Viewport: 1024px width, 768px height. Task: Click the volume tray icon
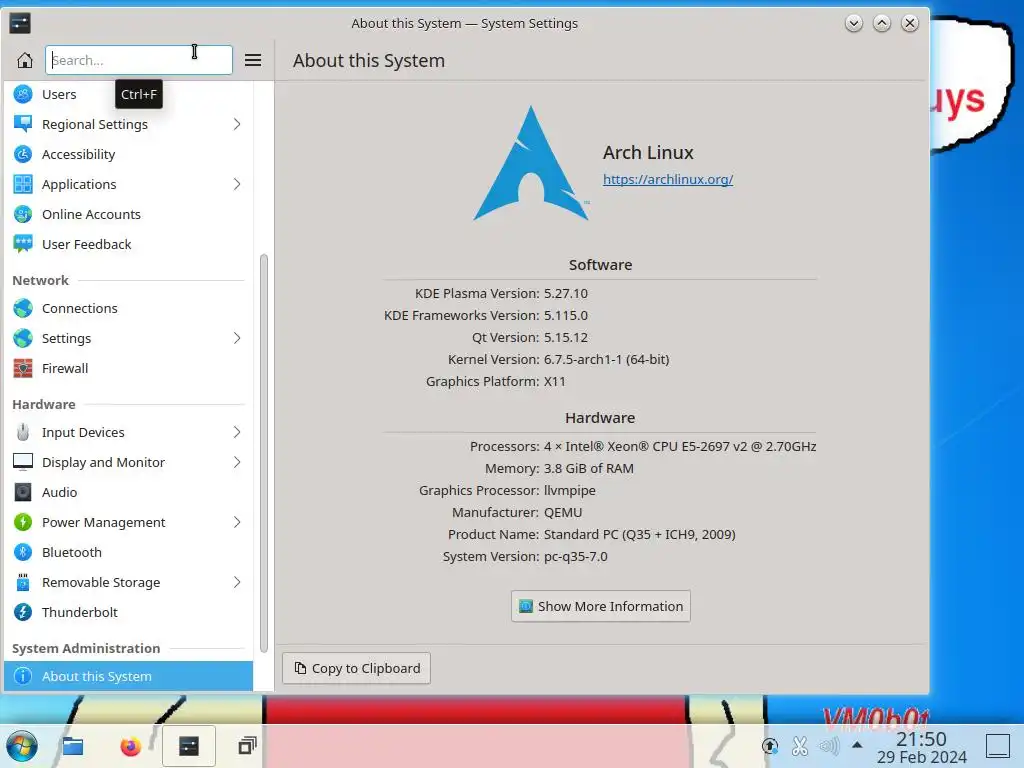pos(829,746)
